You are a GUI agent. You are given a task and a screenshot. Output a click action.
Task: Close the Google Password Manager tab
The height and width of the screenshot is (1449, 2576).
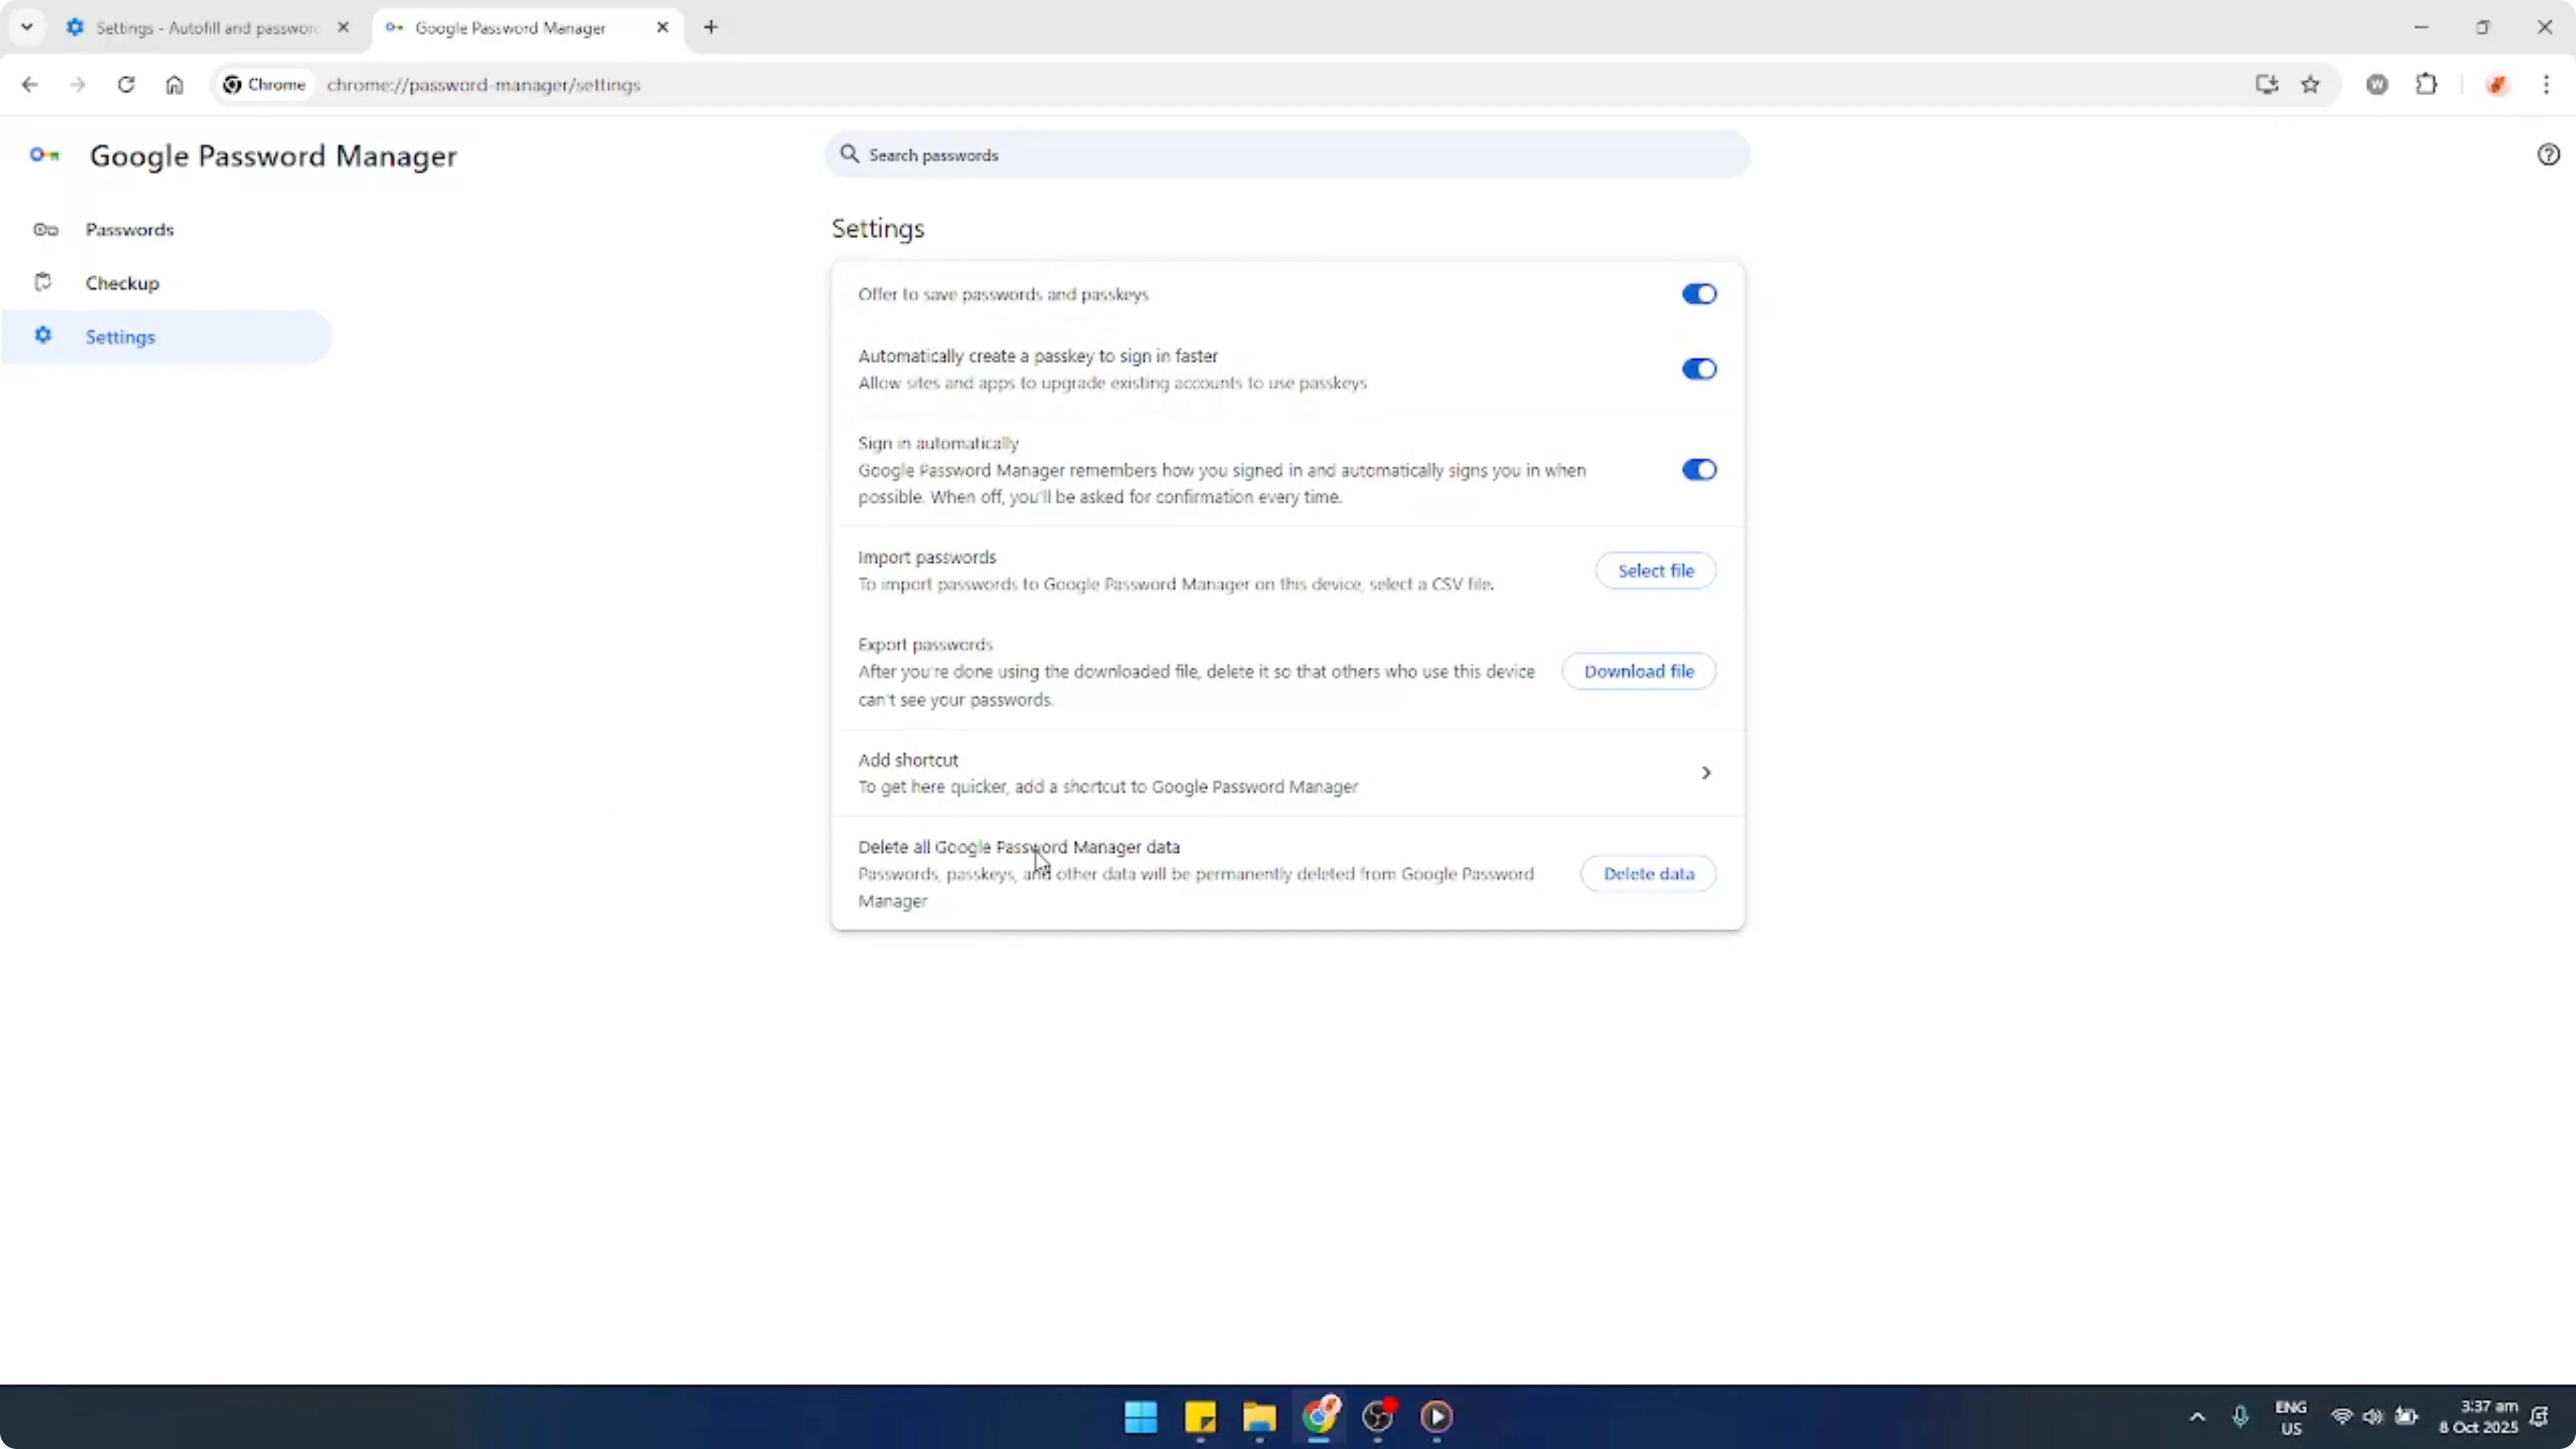tap(662, 28)
